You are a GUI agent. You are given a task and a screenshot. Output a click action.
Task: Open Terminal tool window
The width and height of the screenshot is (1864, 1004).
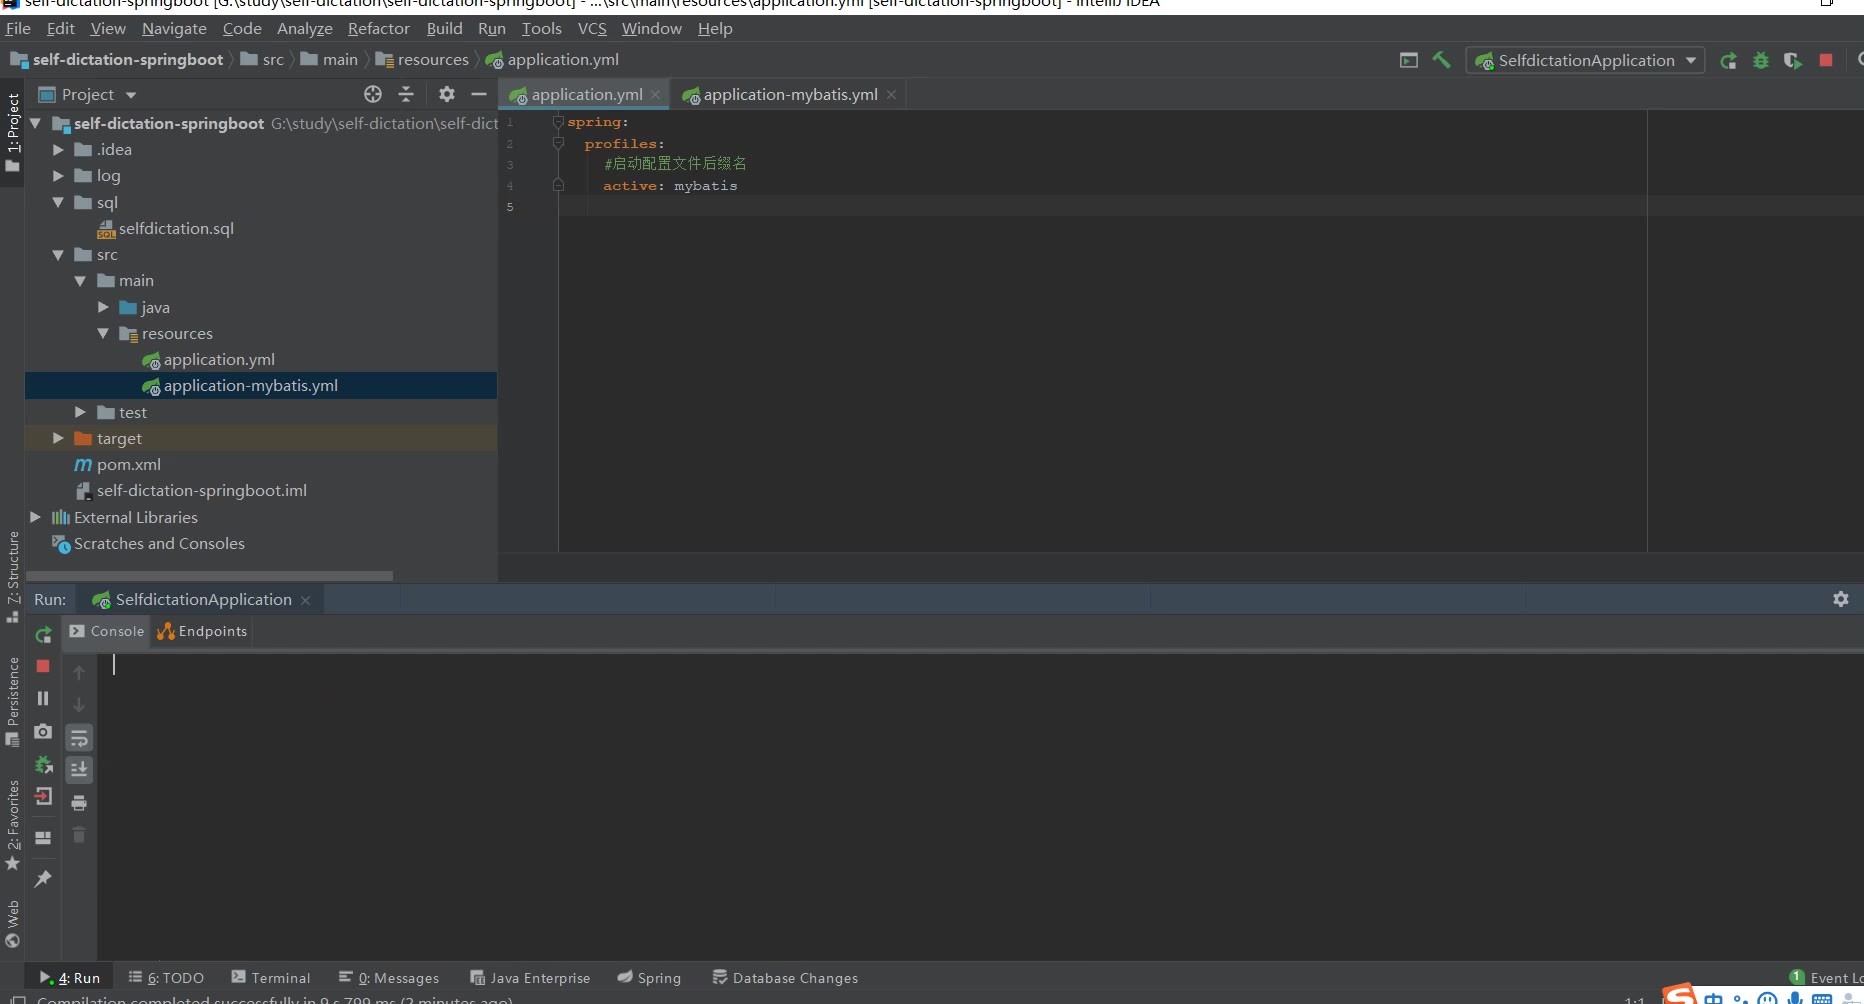click(x=271, y=978)
